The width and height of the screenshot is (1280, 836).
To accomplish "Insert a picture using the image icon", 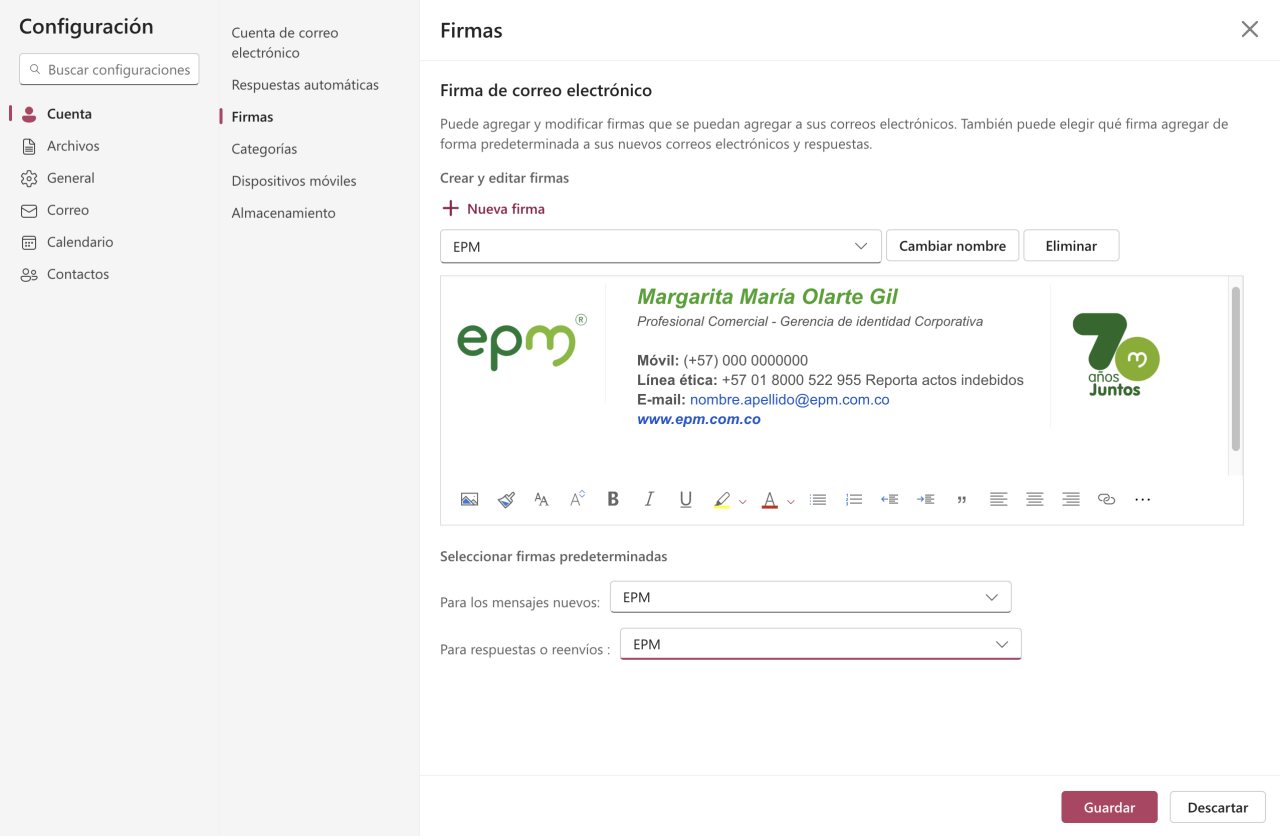I will click(x=469, y=499).
